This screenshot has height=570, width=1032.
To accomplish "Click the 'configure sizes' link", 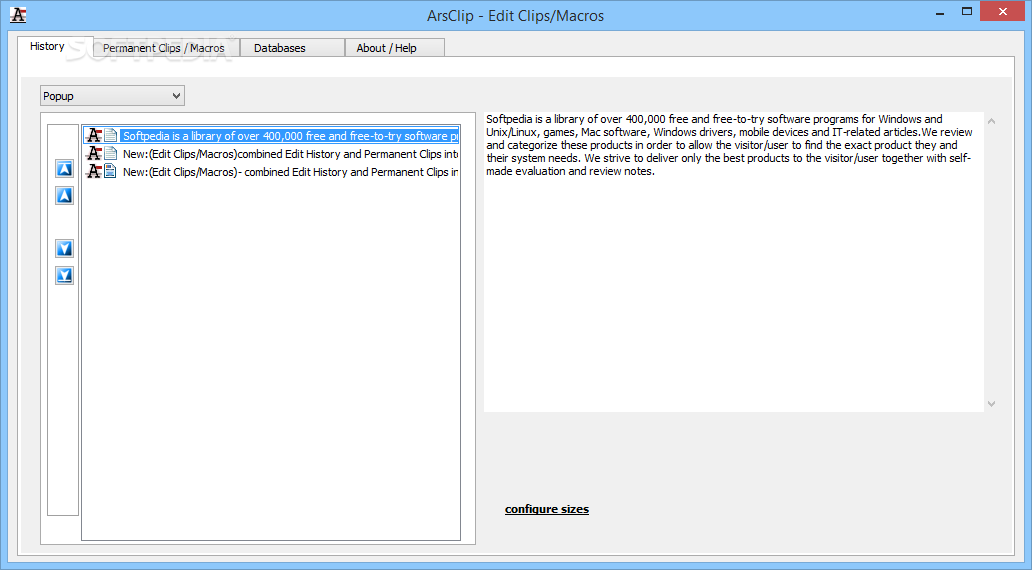I will (x=547, y=509).
